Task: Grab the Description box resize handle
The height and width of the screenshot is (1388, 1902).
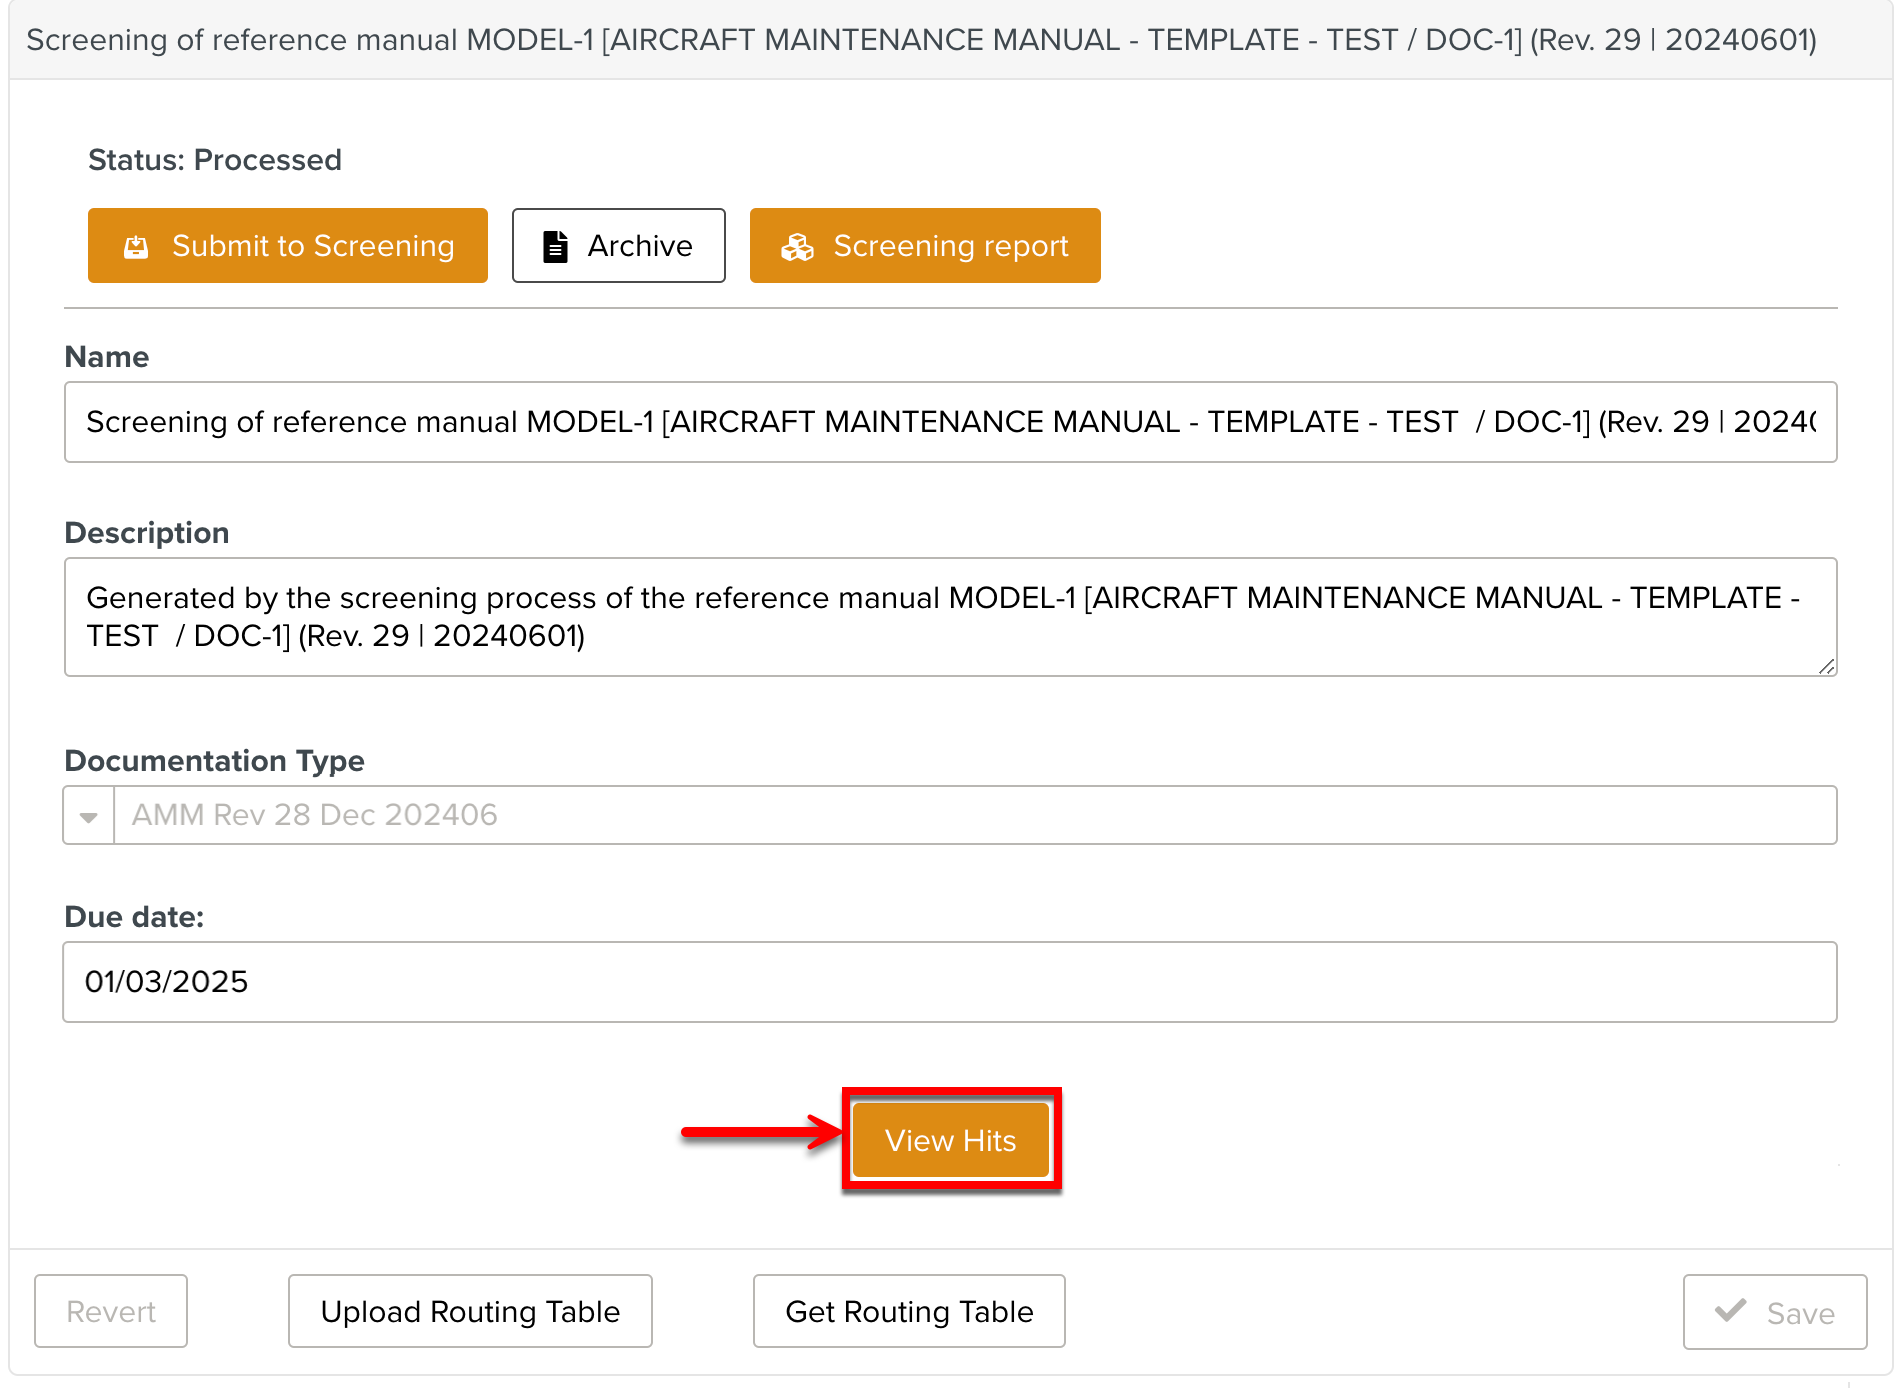Action: pos(1826,667)
